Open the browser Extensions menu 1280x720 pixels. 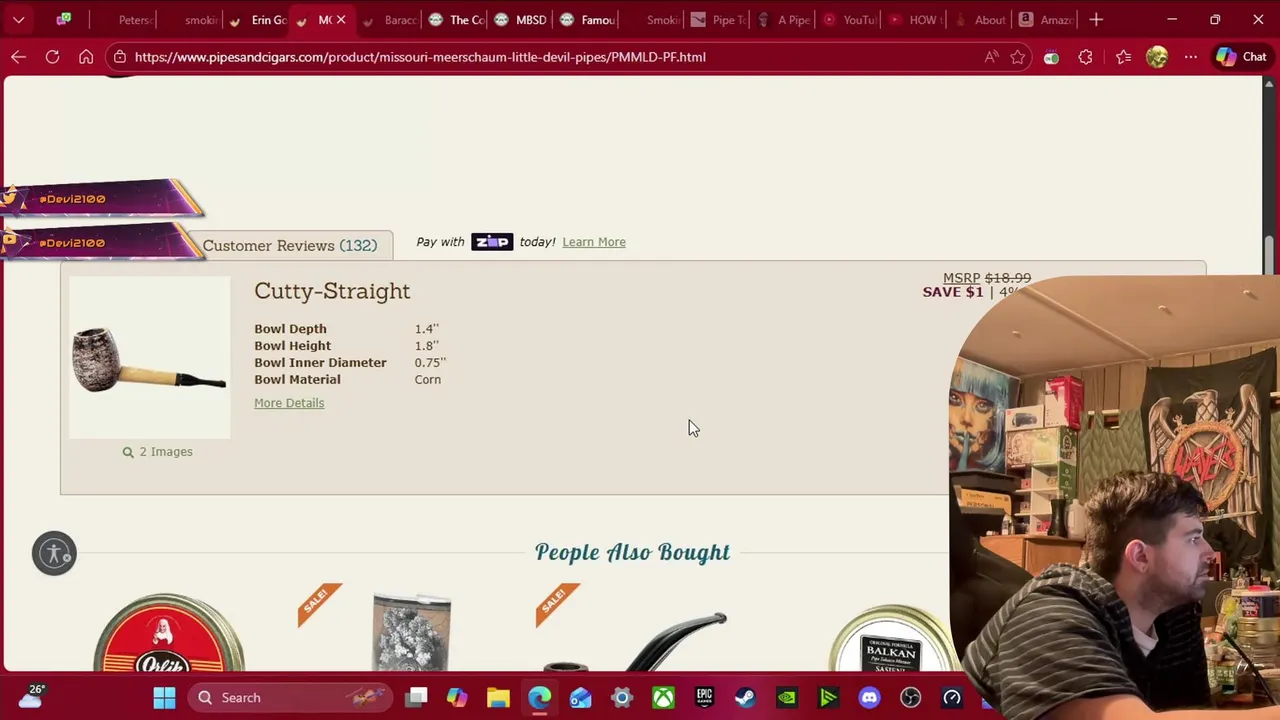(x=1085, y=57)
